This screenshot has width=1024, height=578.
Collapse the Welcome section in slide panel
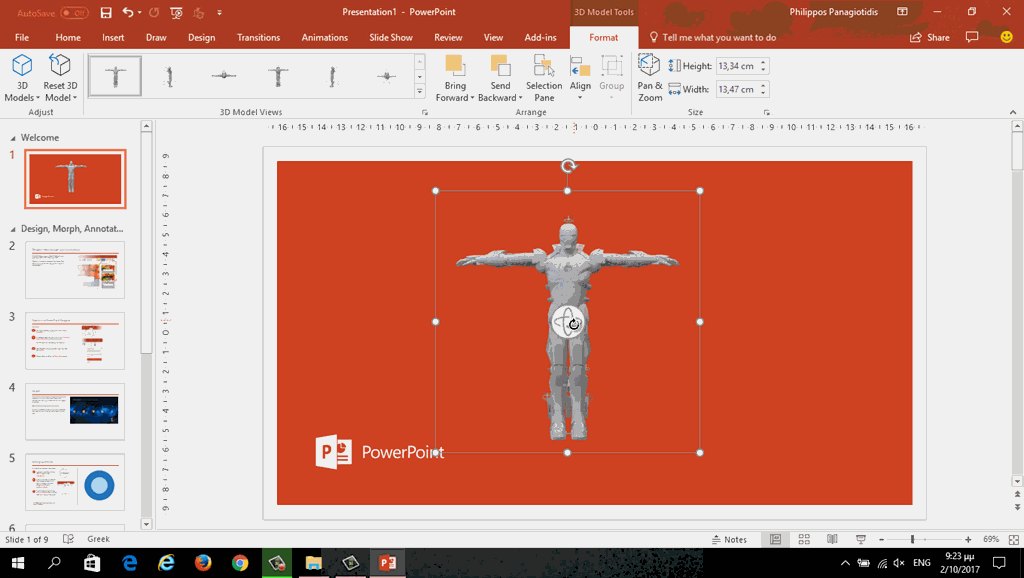click(13, 138)
